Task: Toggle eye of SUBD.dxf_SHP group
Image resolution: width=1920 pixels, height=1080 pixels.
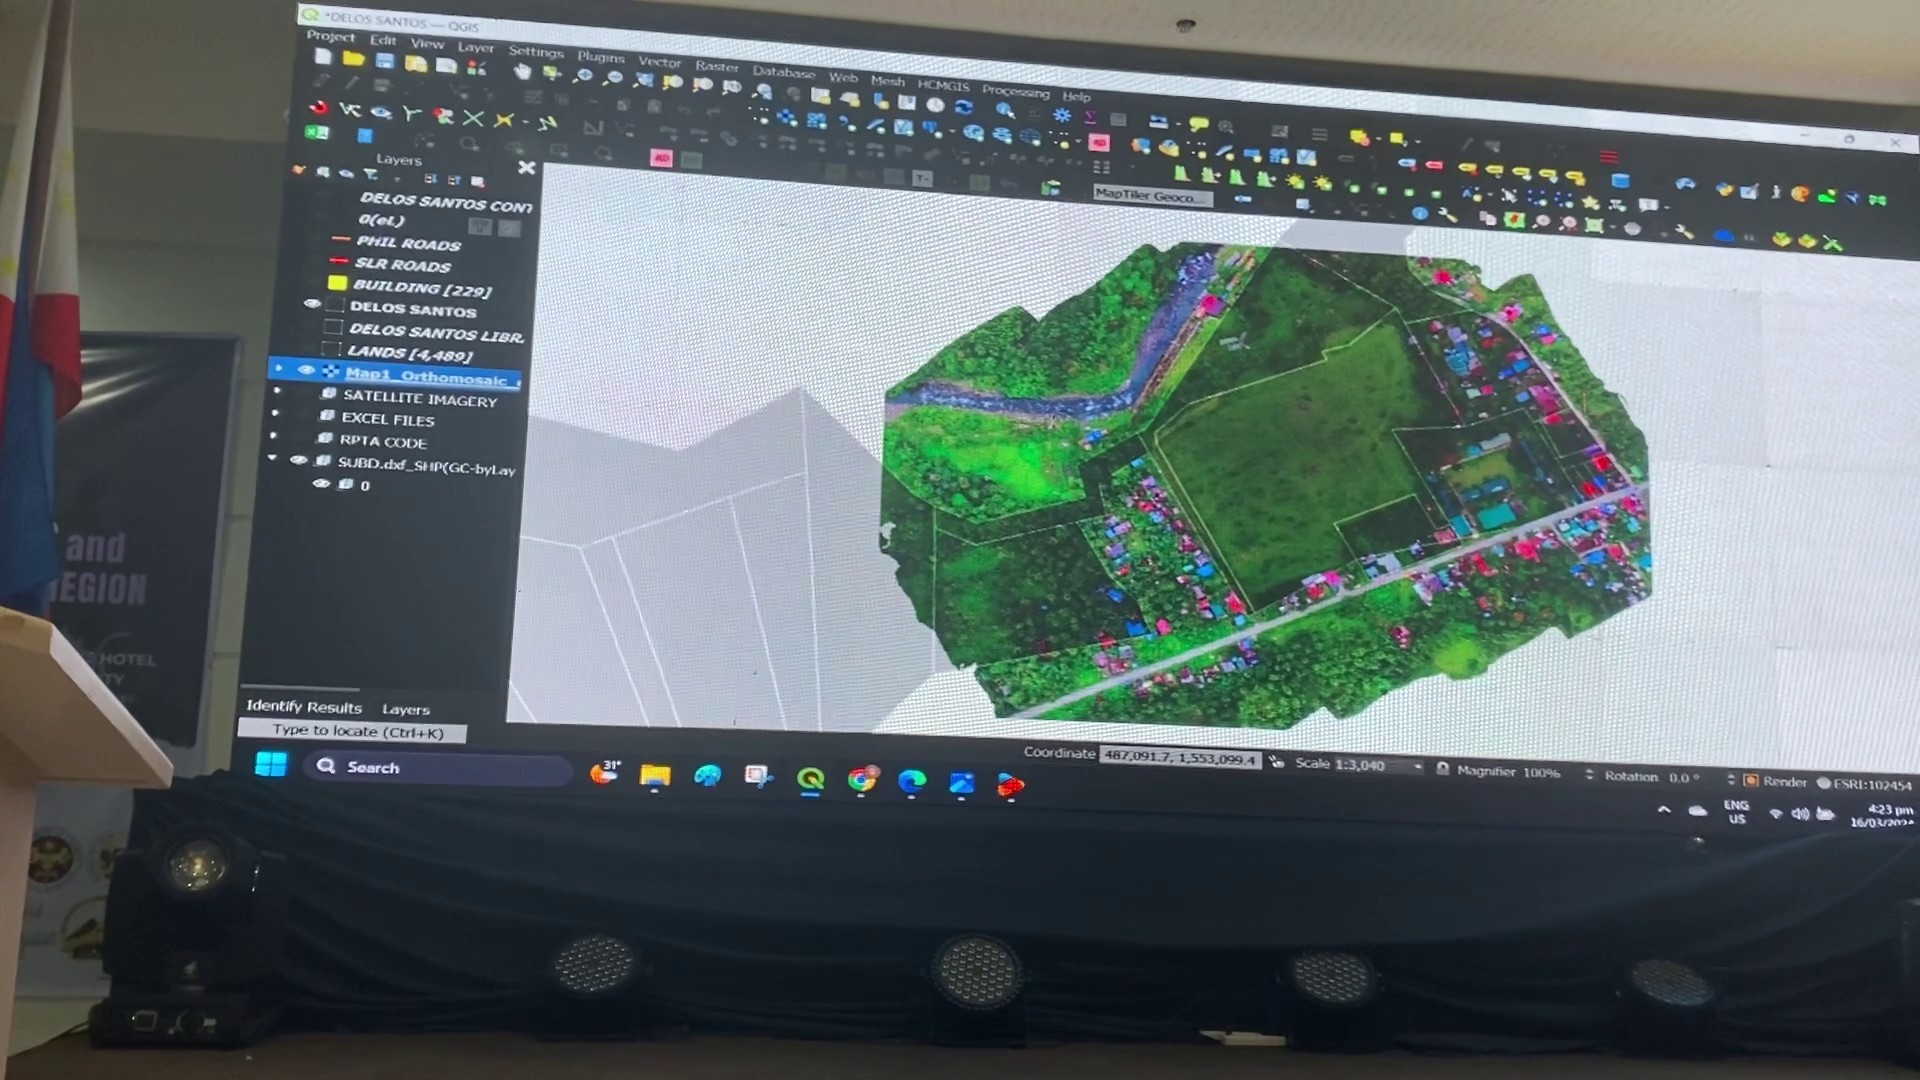Action: 298,461
